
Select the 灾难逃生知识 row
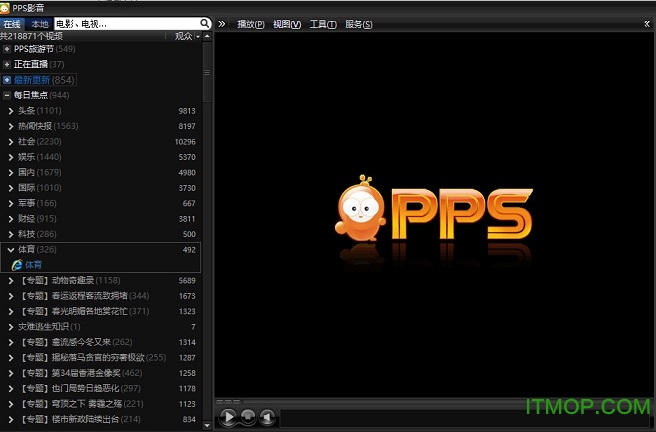click(x=100, y=327)
